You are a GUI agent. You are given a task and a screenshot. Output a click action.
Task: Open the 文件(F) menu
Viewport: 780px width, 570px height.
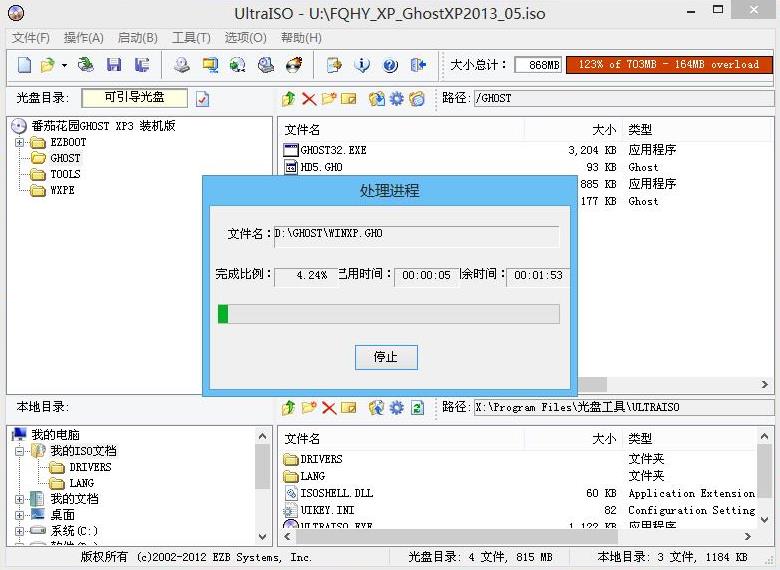click(31, 38)
